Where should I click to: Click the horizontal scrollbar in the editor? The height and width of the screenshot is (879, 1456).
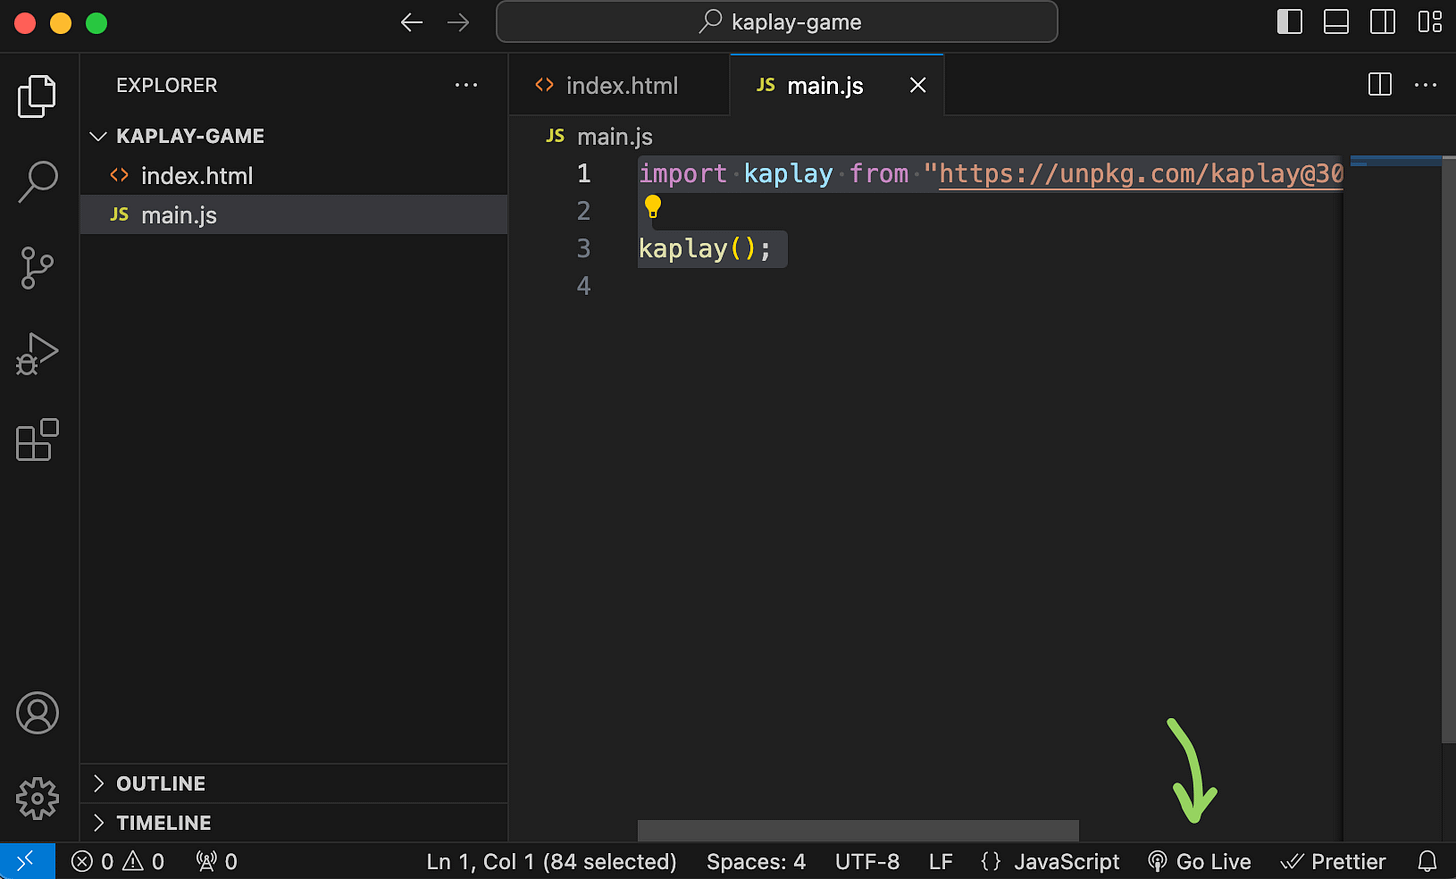point(858,830)
